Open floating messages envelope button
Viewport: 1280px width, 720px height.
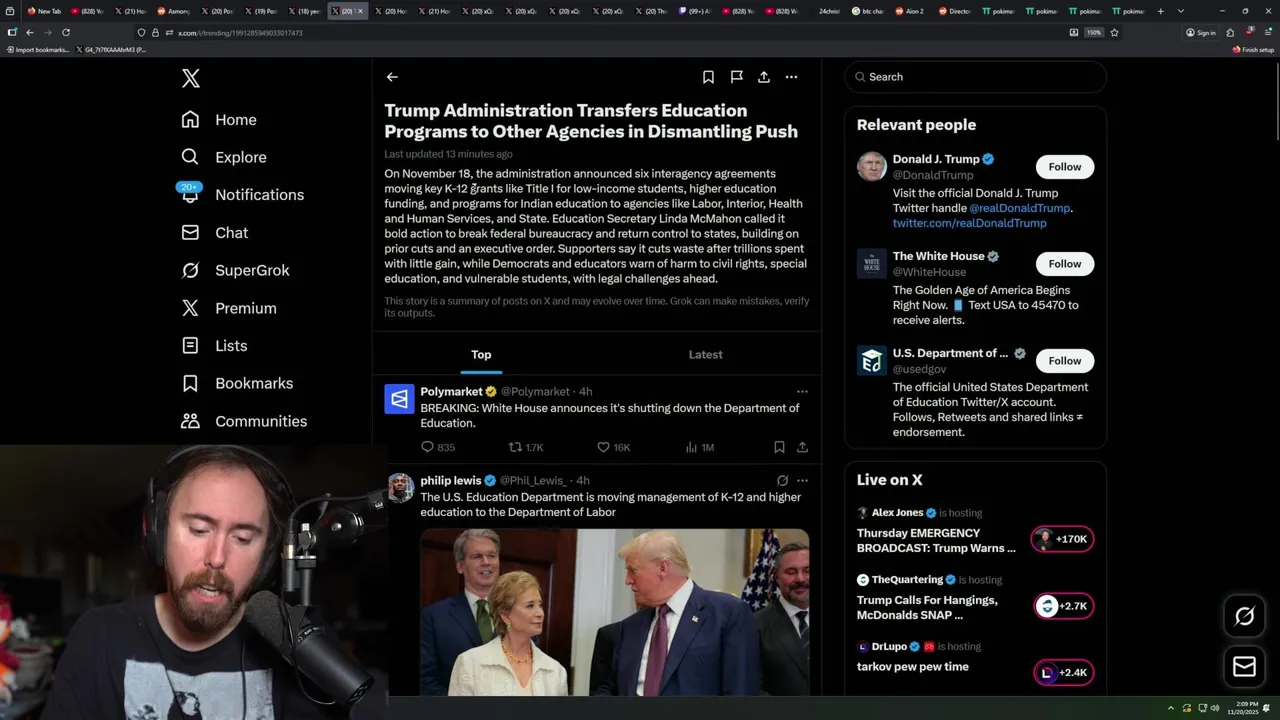pos(1245,667)
